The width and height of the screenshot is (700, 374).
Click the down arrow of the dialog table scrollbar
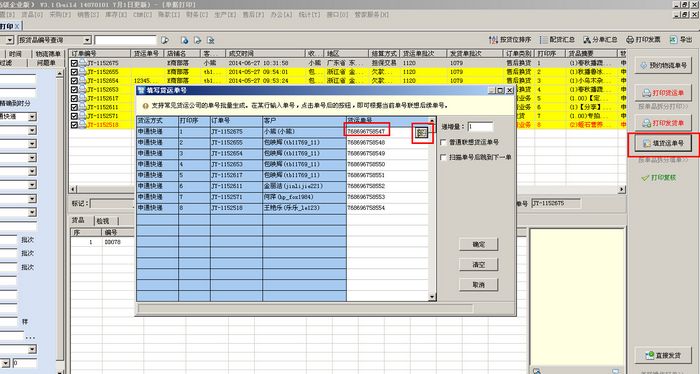(x=432, y=297)
